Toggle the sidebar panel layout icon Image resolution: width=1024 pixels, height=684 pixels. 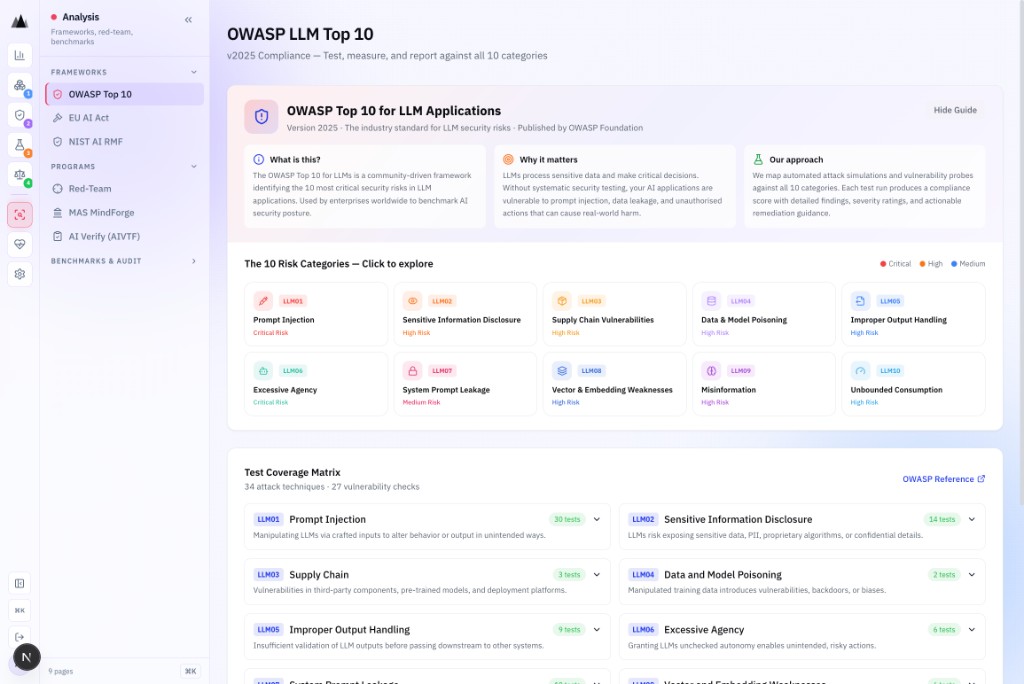(x=20, y=583)
